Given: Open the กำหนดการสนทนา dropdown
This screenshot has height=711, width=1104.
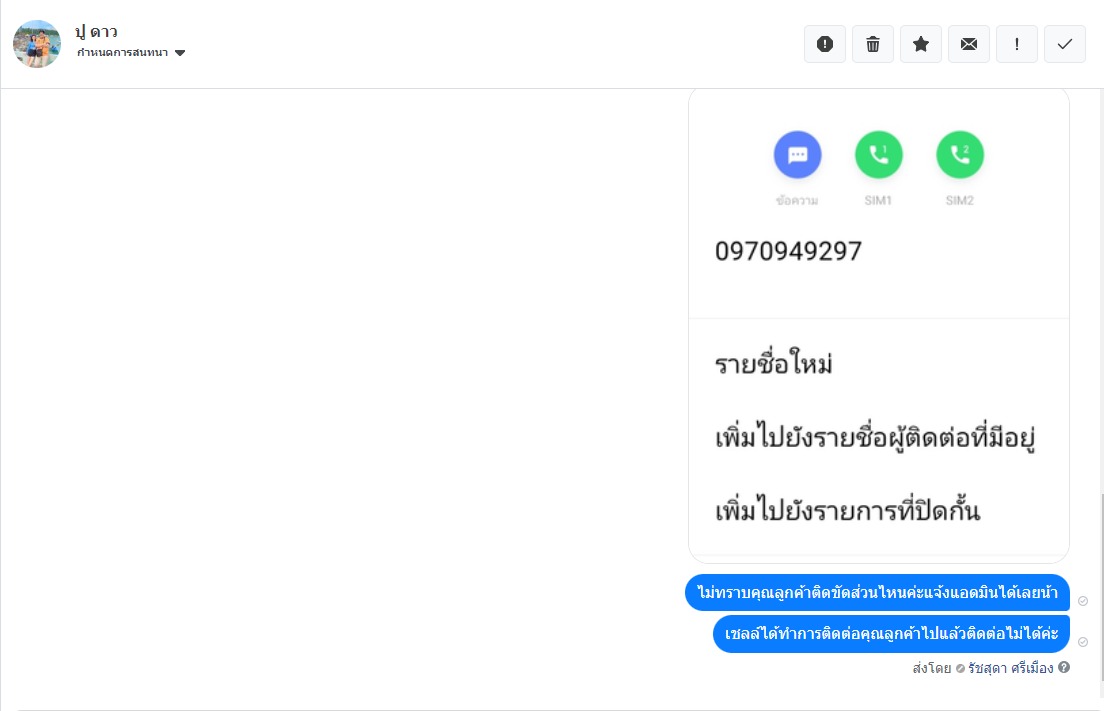Looking at the screenshot, I should coord(123,53).
